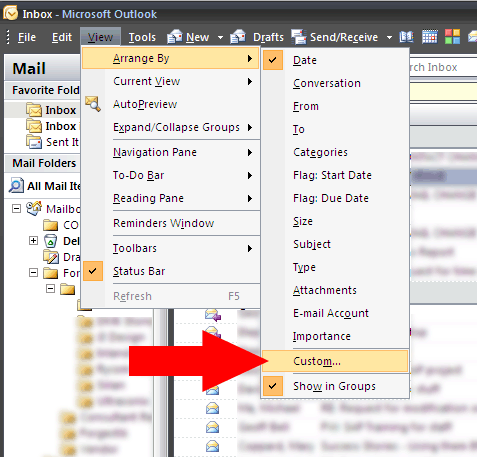Arrange by Date checked option
The image size is (477, 457).
[335, 60]
